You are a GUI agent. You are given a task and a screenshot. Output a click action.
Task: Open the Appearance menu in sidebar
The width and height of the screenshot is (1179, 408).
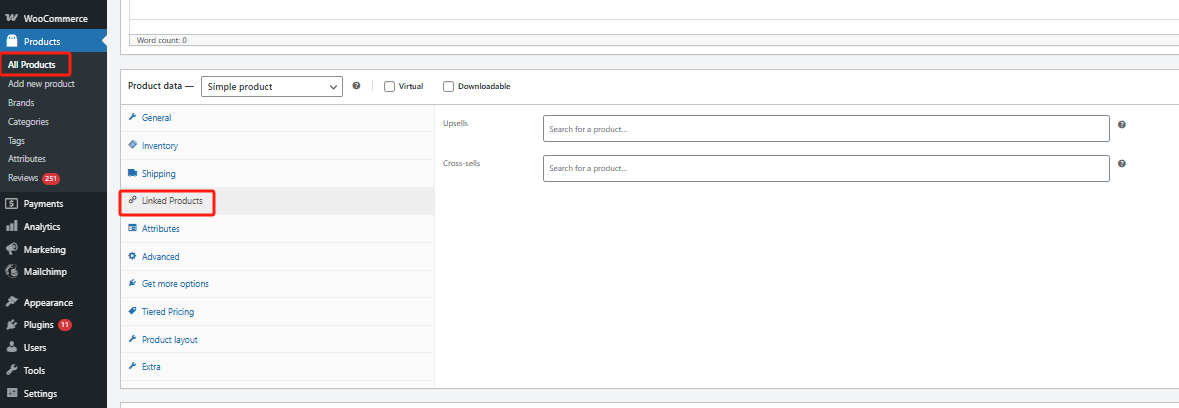pyautogui.click(x=47, y=302)
